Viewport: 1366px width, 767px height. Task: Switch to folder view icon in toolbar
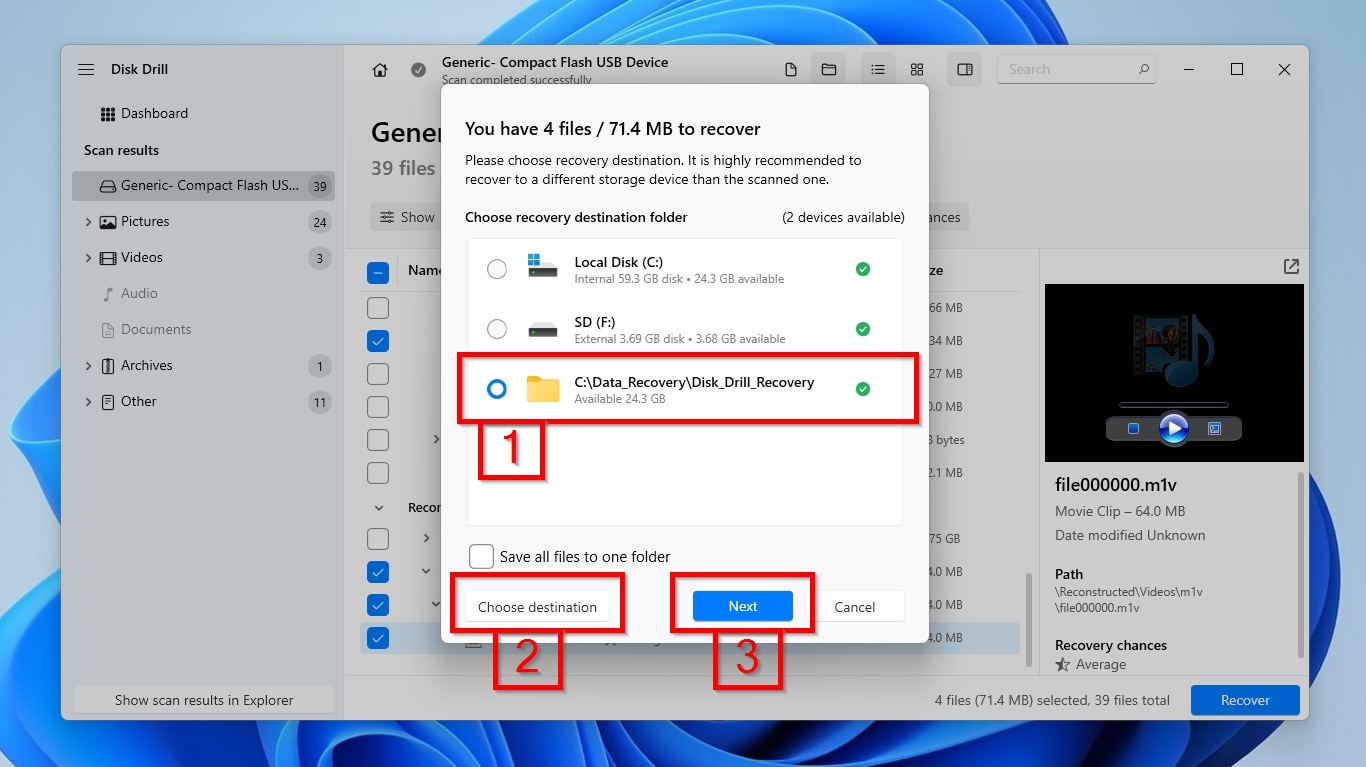pos(829,69)
